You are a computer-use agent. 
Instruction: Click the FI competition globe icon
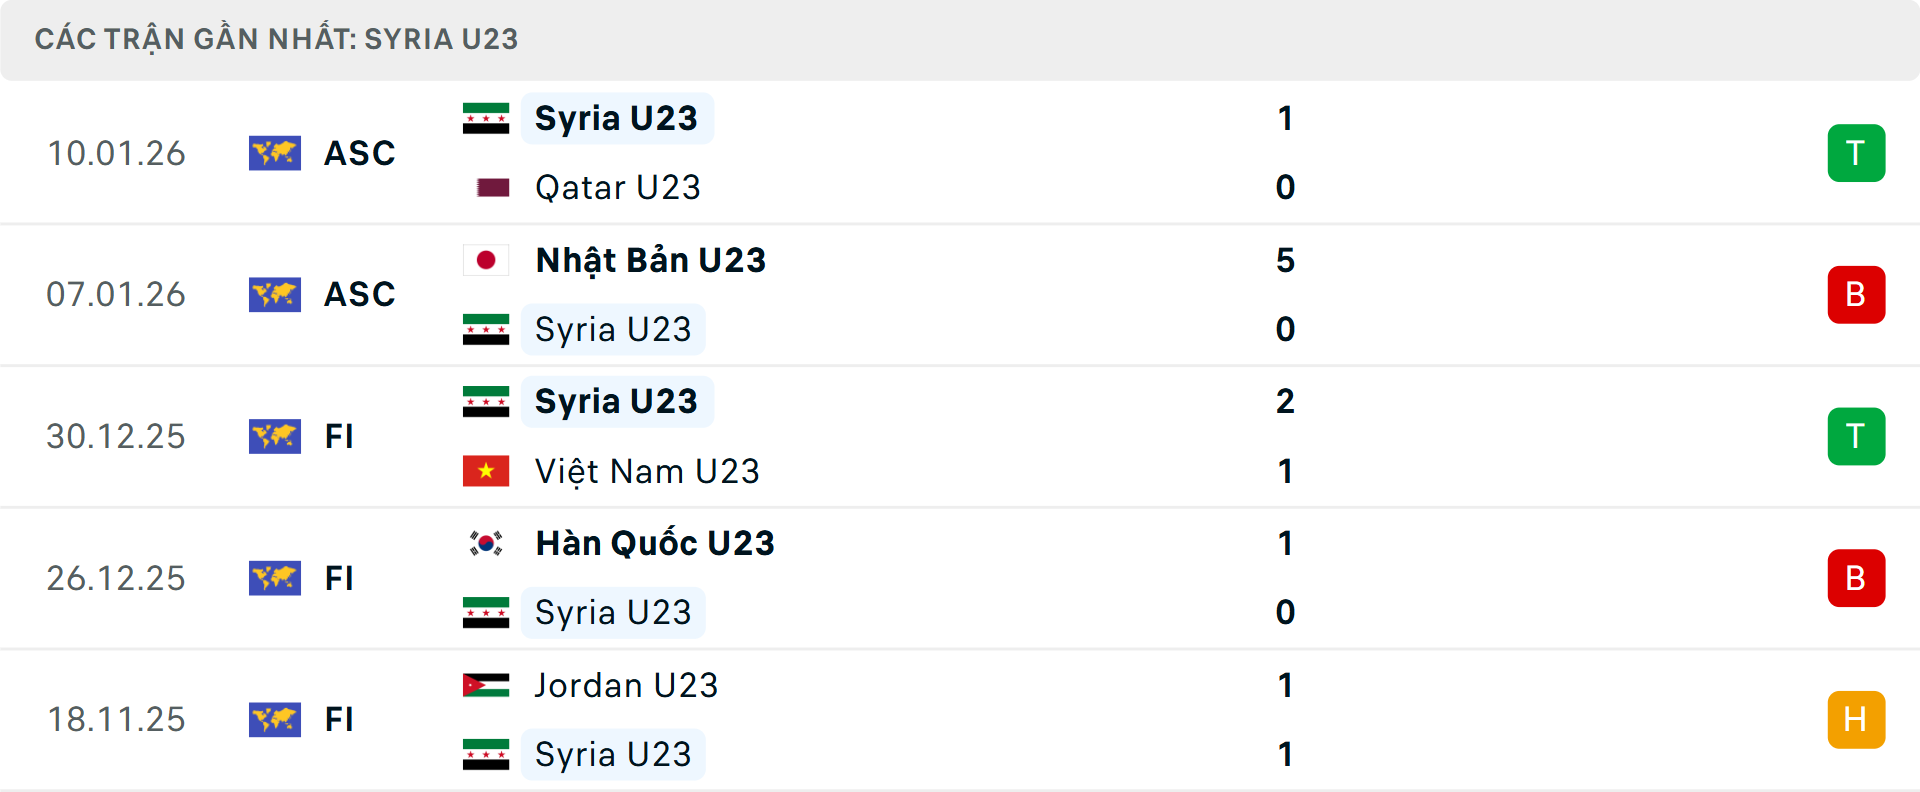click(275, 437)
